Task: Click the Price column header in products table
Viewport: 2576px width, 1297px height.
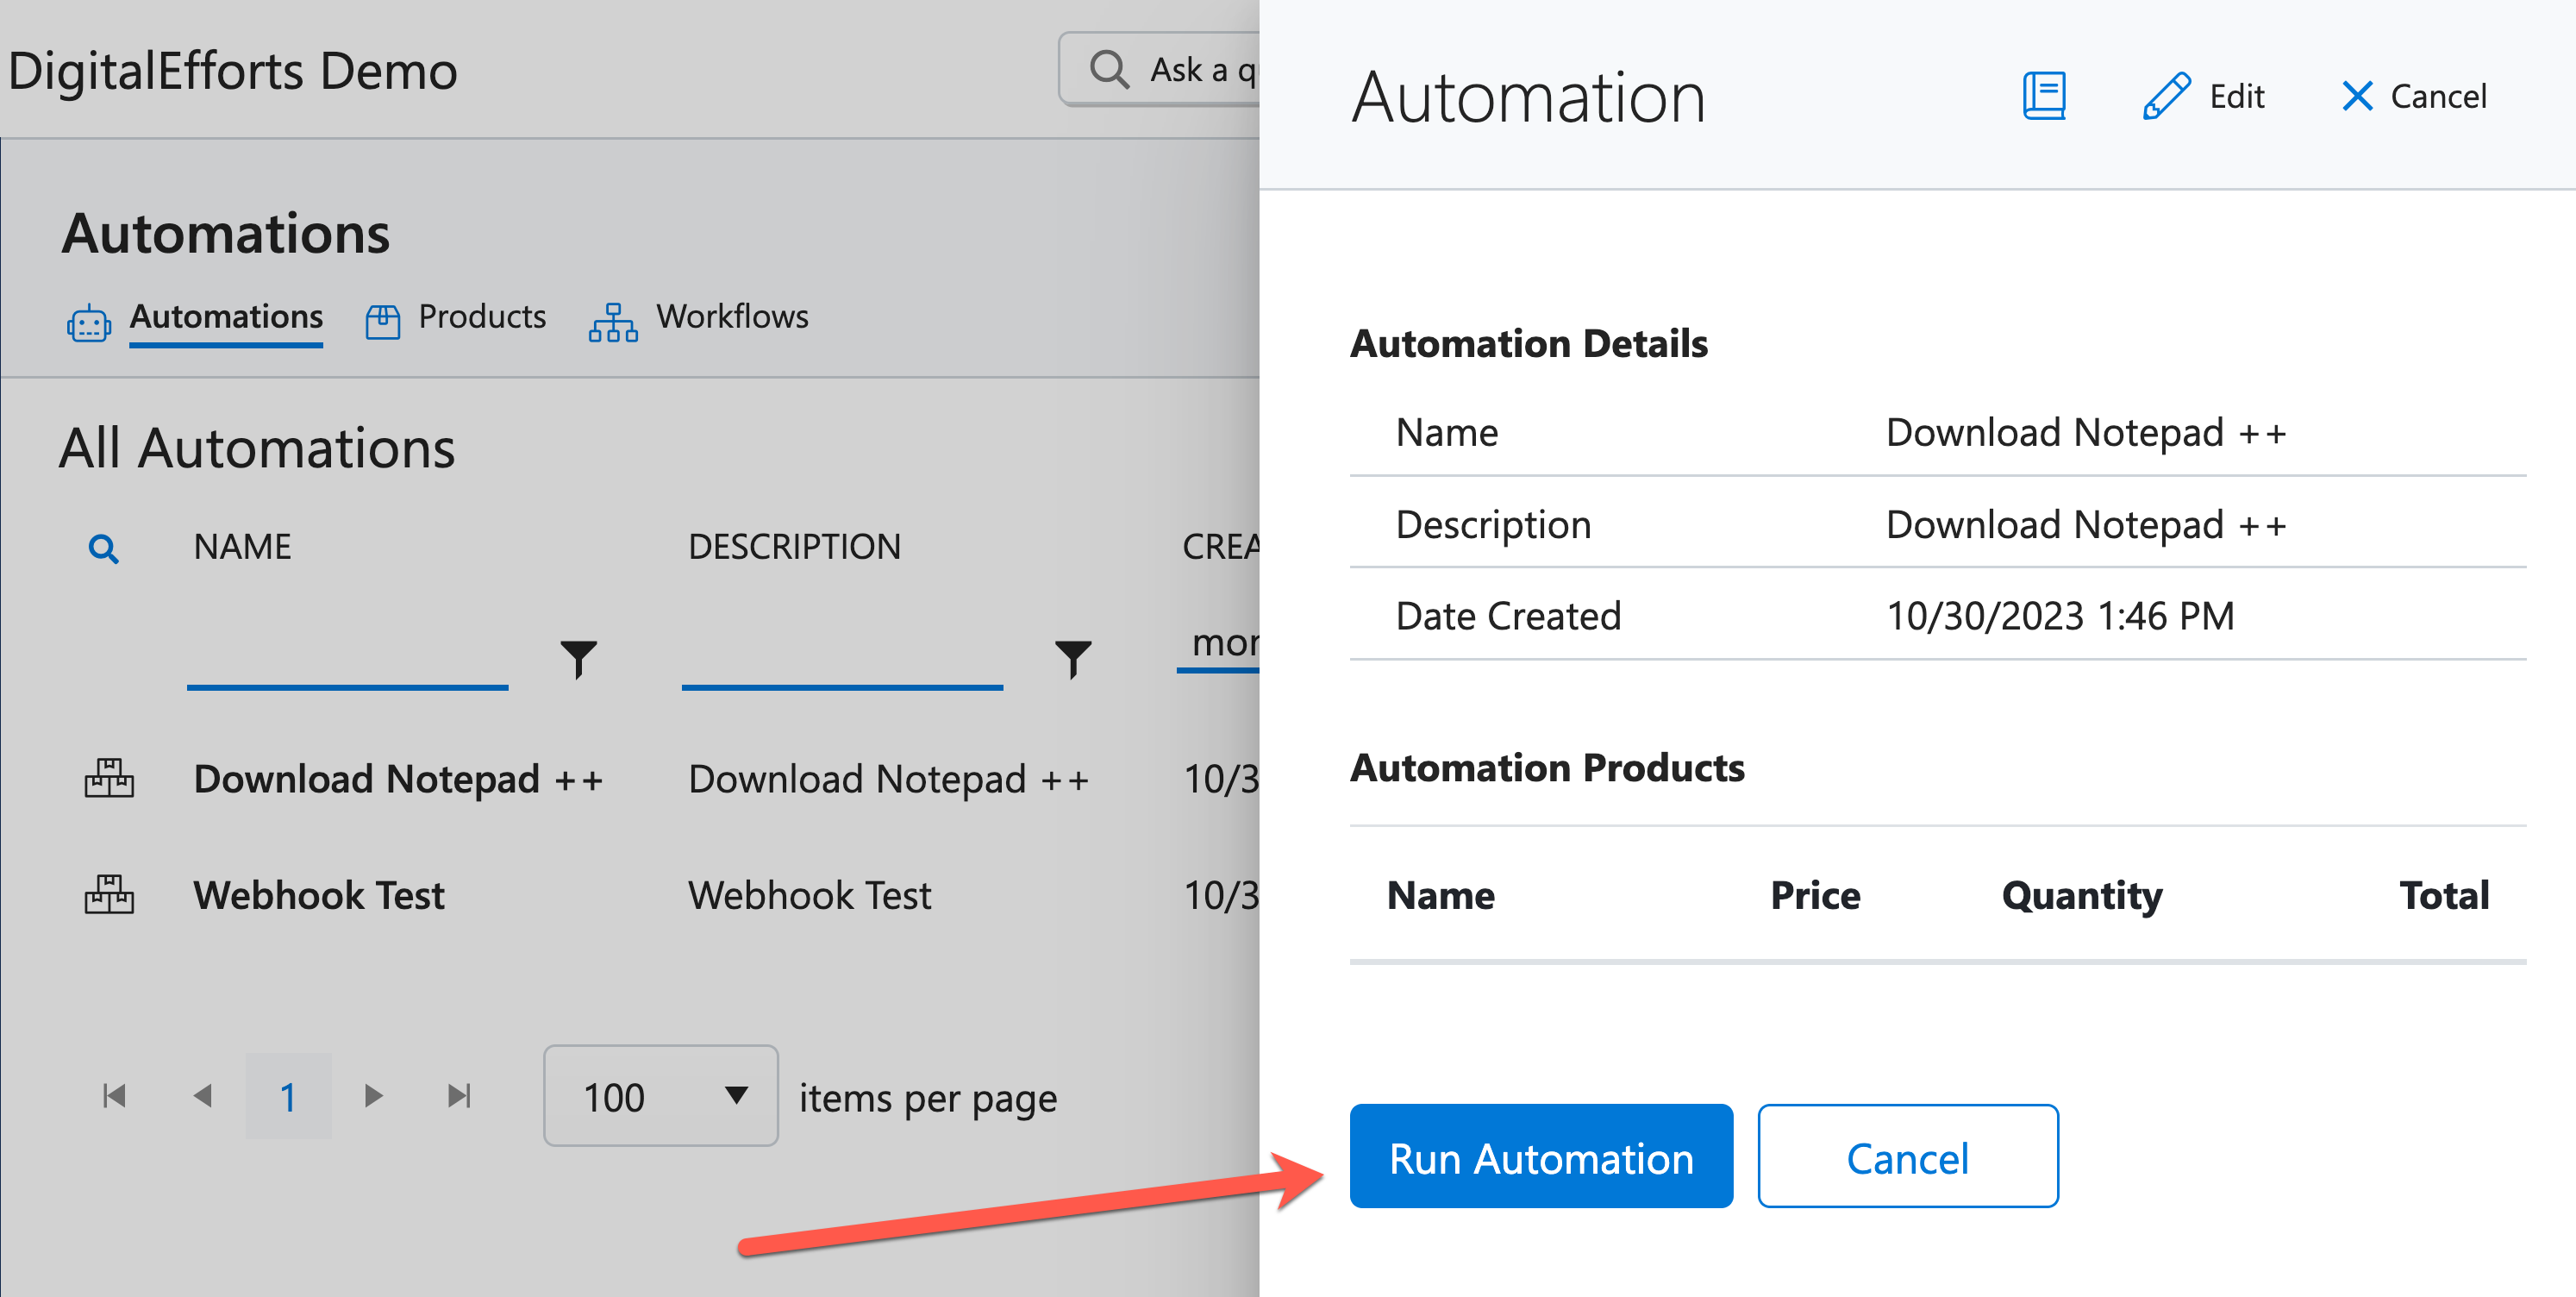Action: [x=1815, y=894]
